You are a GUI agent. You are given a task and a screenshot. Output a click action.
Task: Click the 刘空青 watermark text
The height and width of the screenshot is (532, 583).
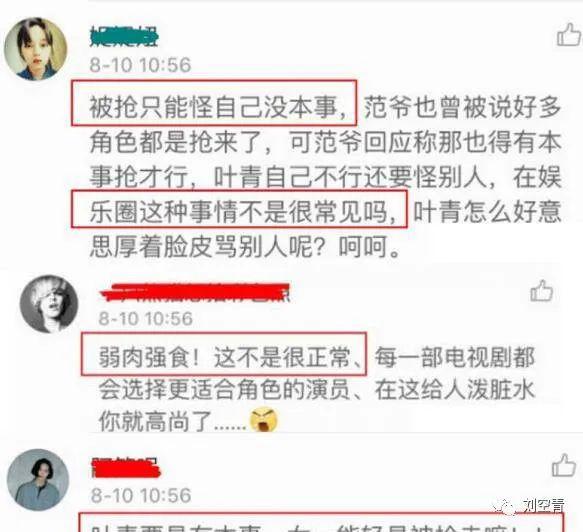tap(544, 506)
